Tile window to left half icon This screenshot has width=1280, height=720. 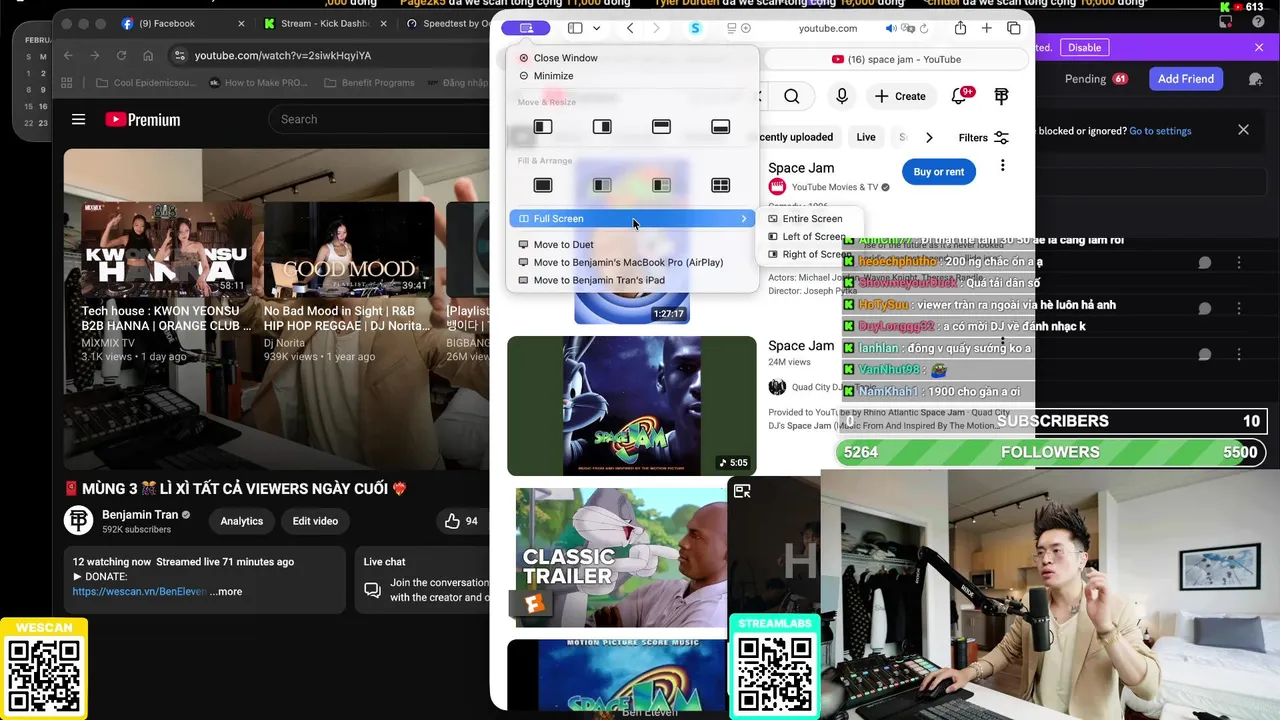(543, 127)
